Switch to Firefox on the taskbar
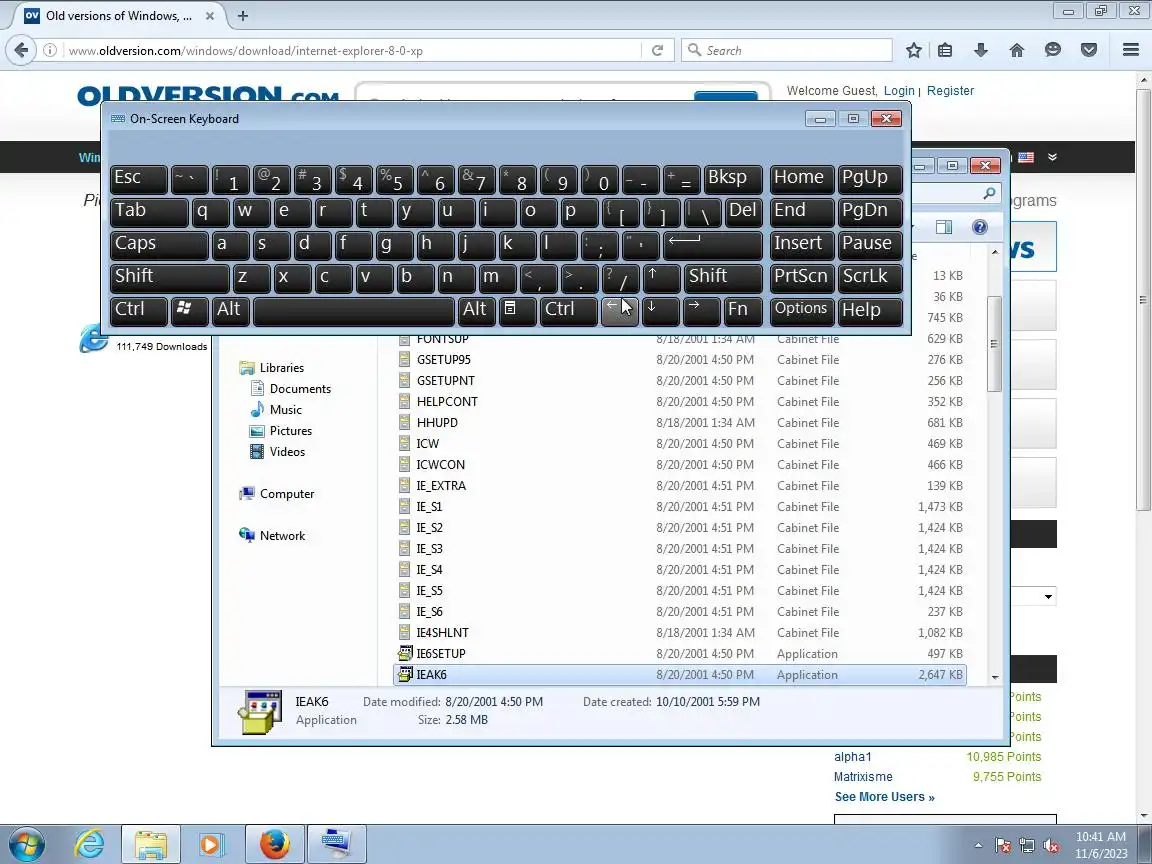 [274, 844]
